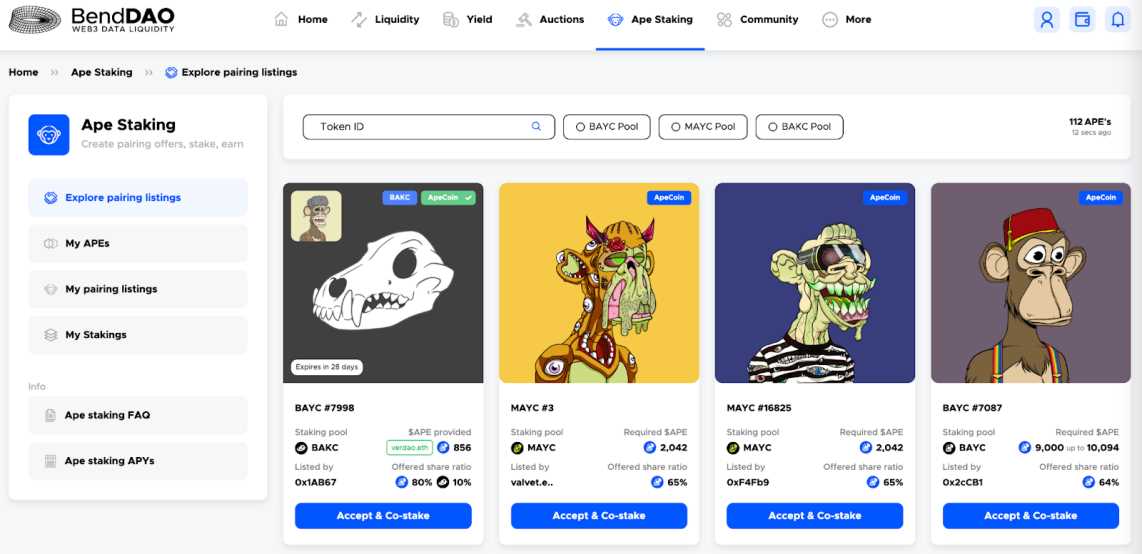The width and height of the screenshot is (1142, 554).
Task: Open the Community menu
Action: pos(757,20)
